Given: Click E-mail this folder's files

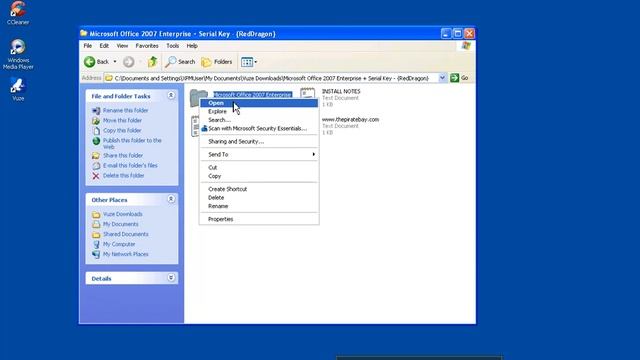Looking at the screenshot, I should [x=130, y=166].
